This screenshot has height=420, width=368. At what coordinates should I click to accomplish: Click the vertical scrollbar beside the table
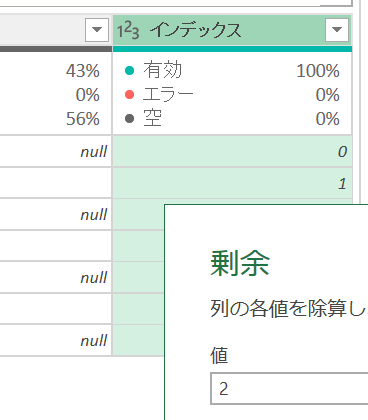[357, 100]
